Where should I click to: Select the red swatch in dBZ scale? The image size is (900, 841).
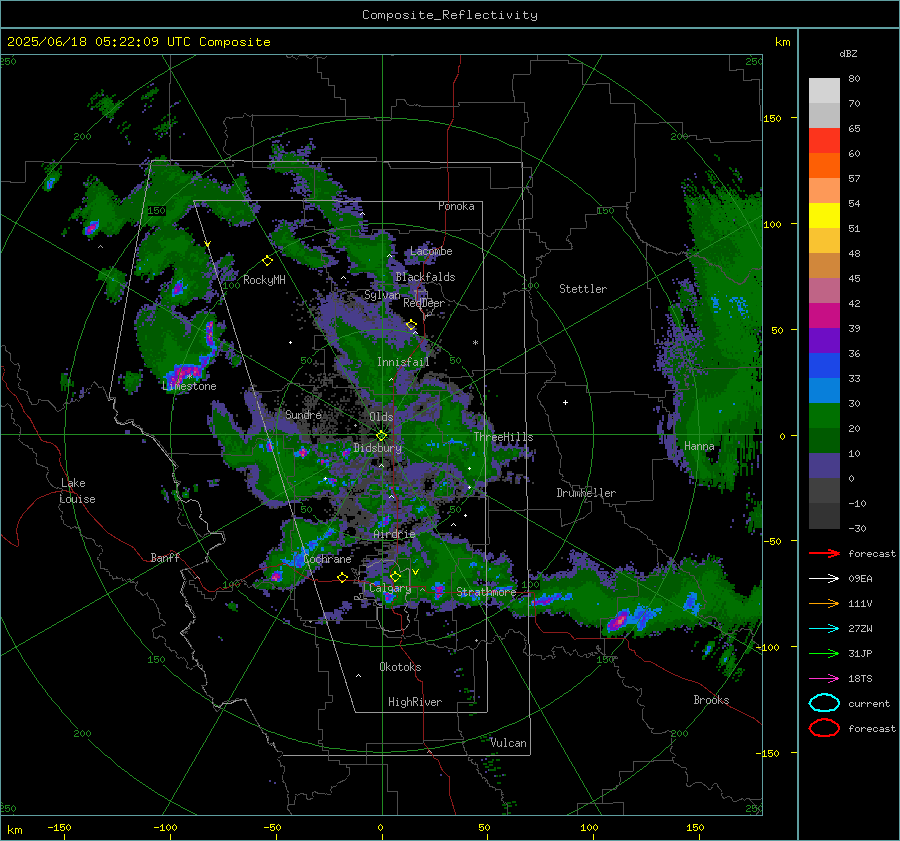(824, 141)
